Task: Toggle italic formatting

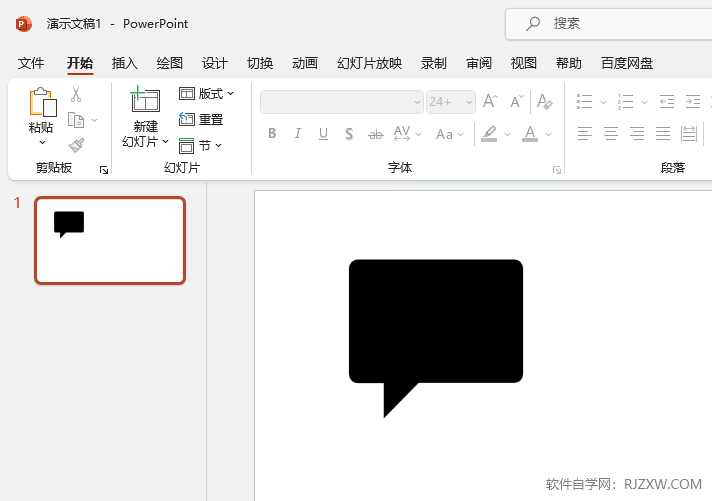Action: click(x=297, y=134)
